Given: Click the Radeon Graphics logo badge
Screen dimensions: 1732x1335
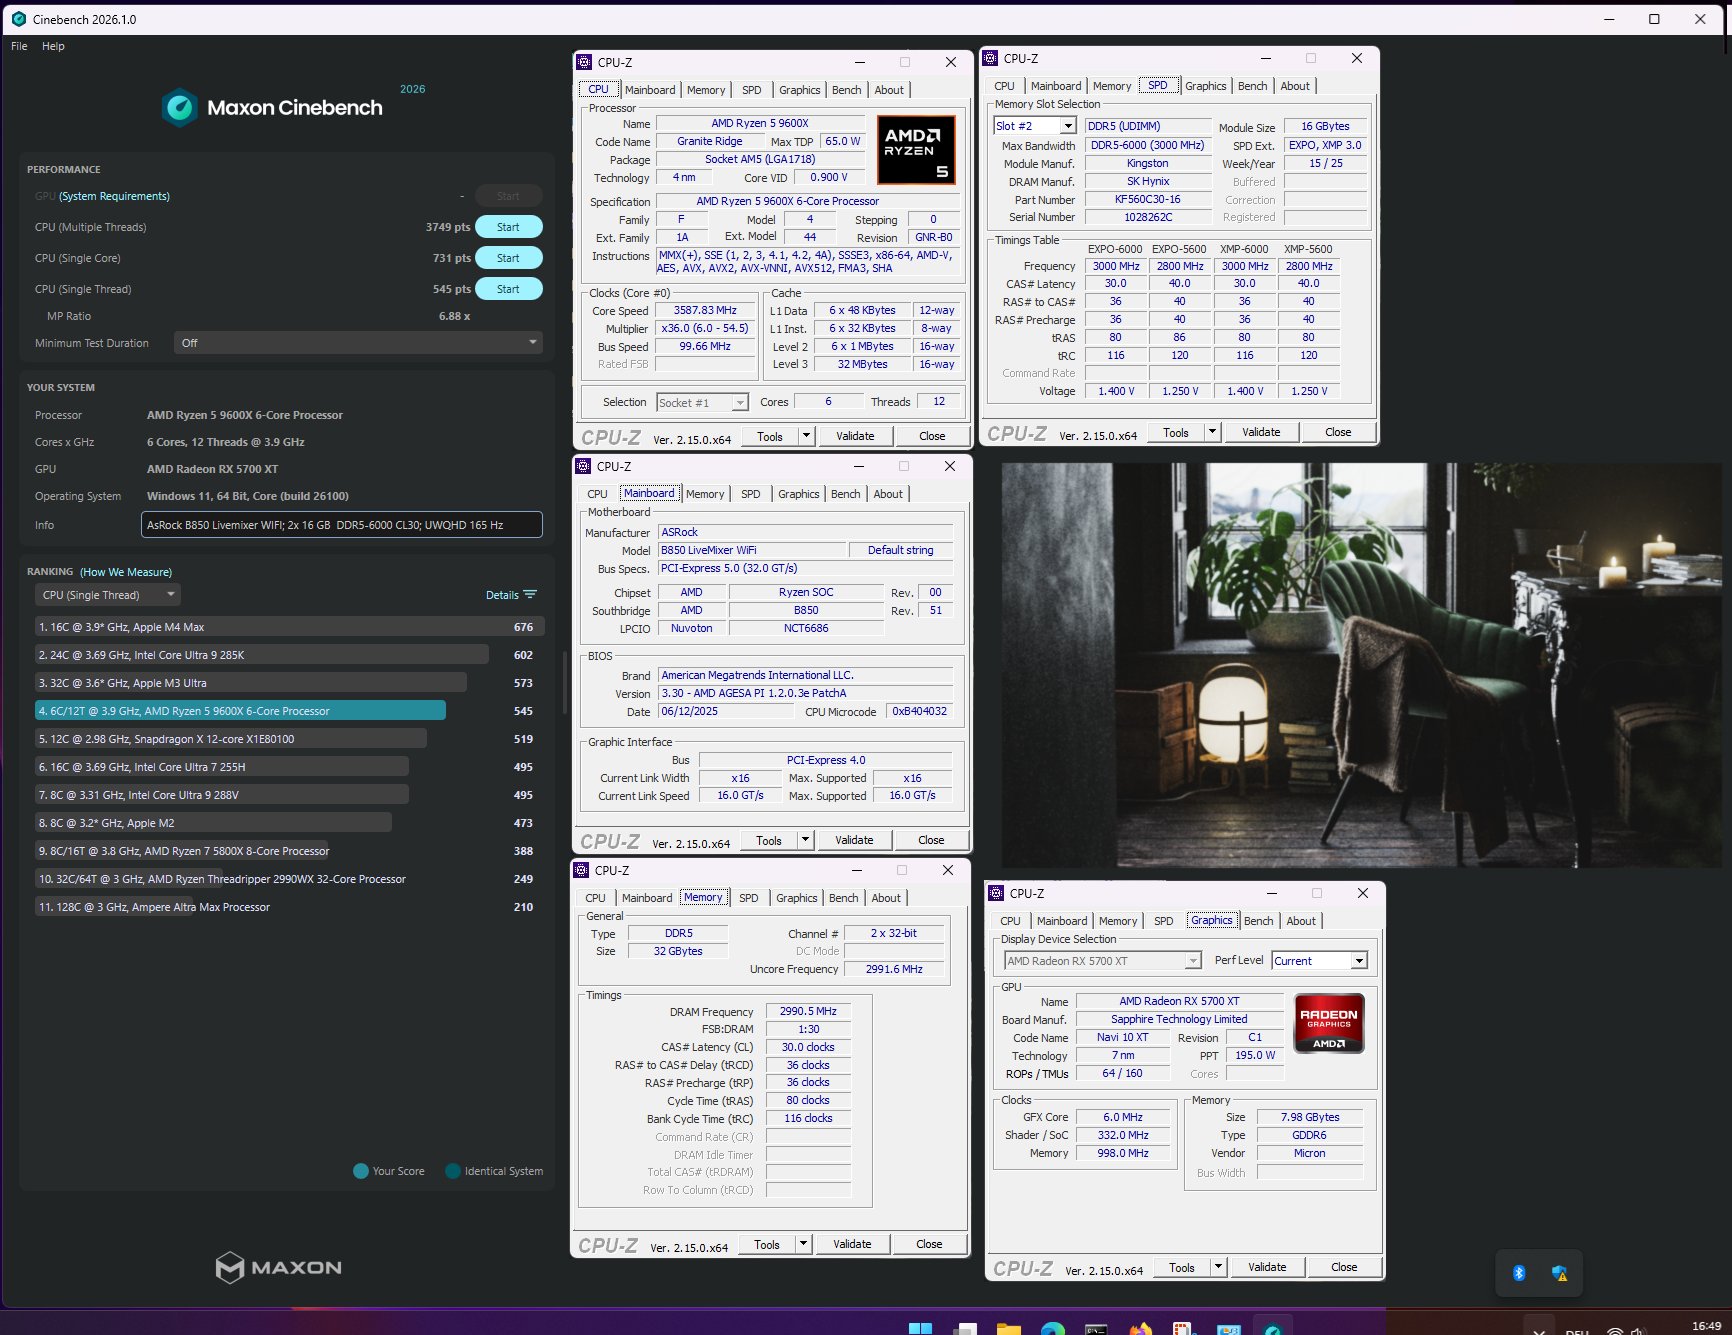Looking at the screenshot, I should click(x=1329, y=1023).
